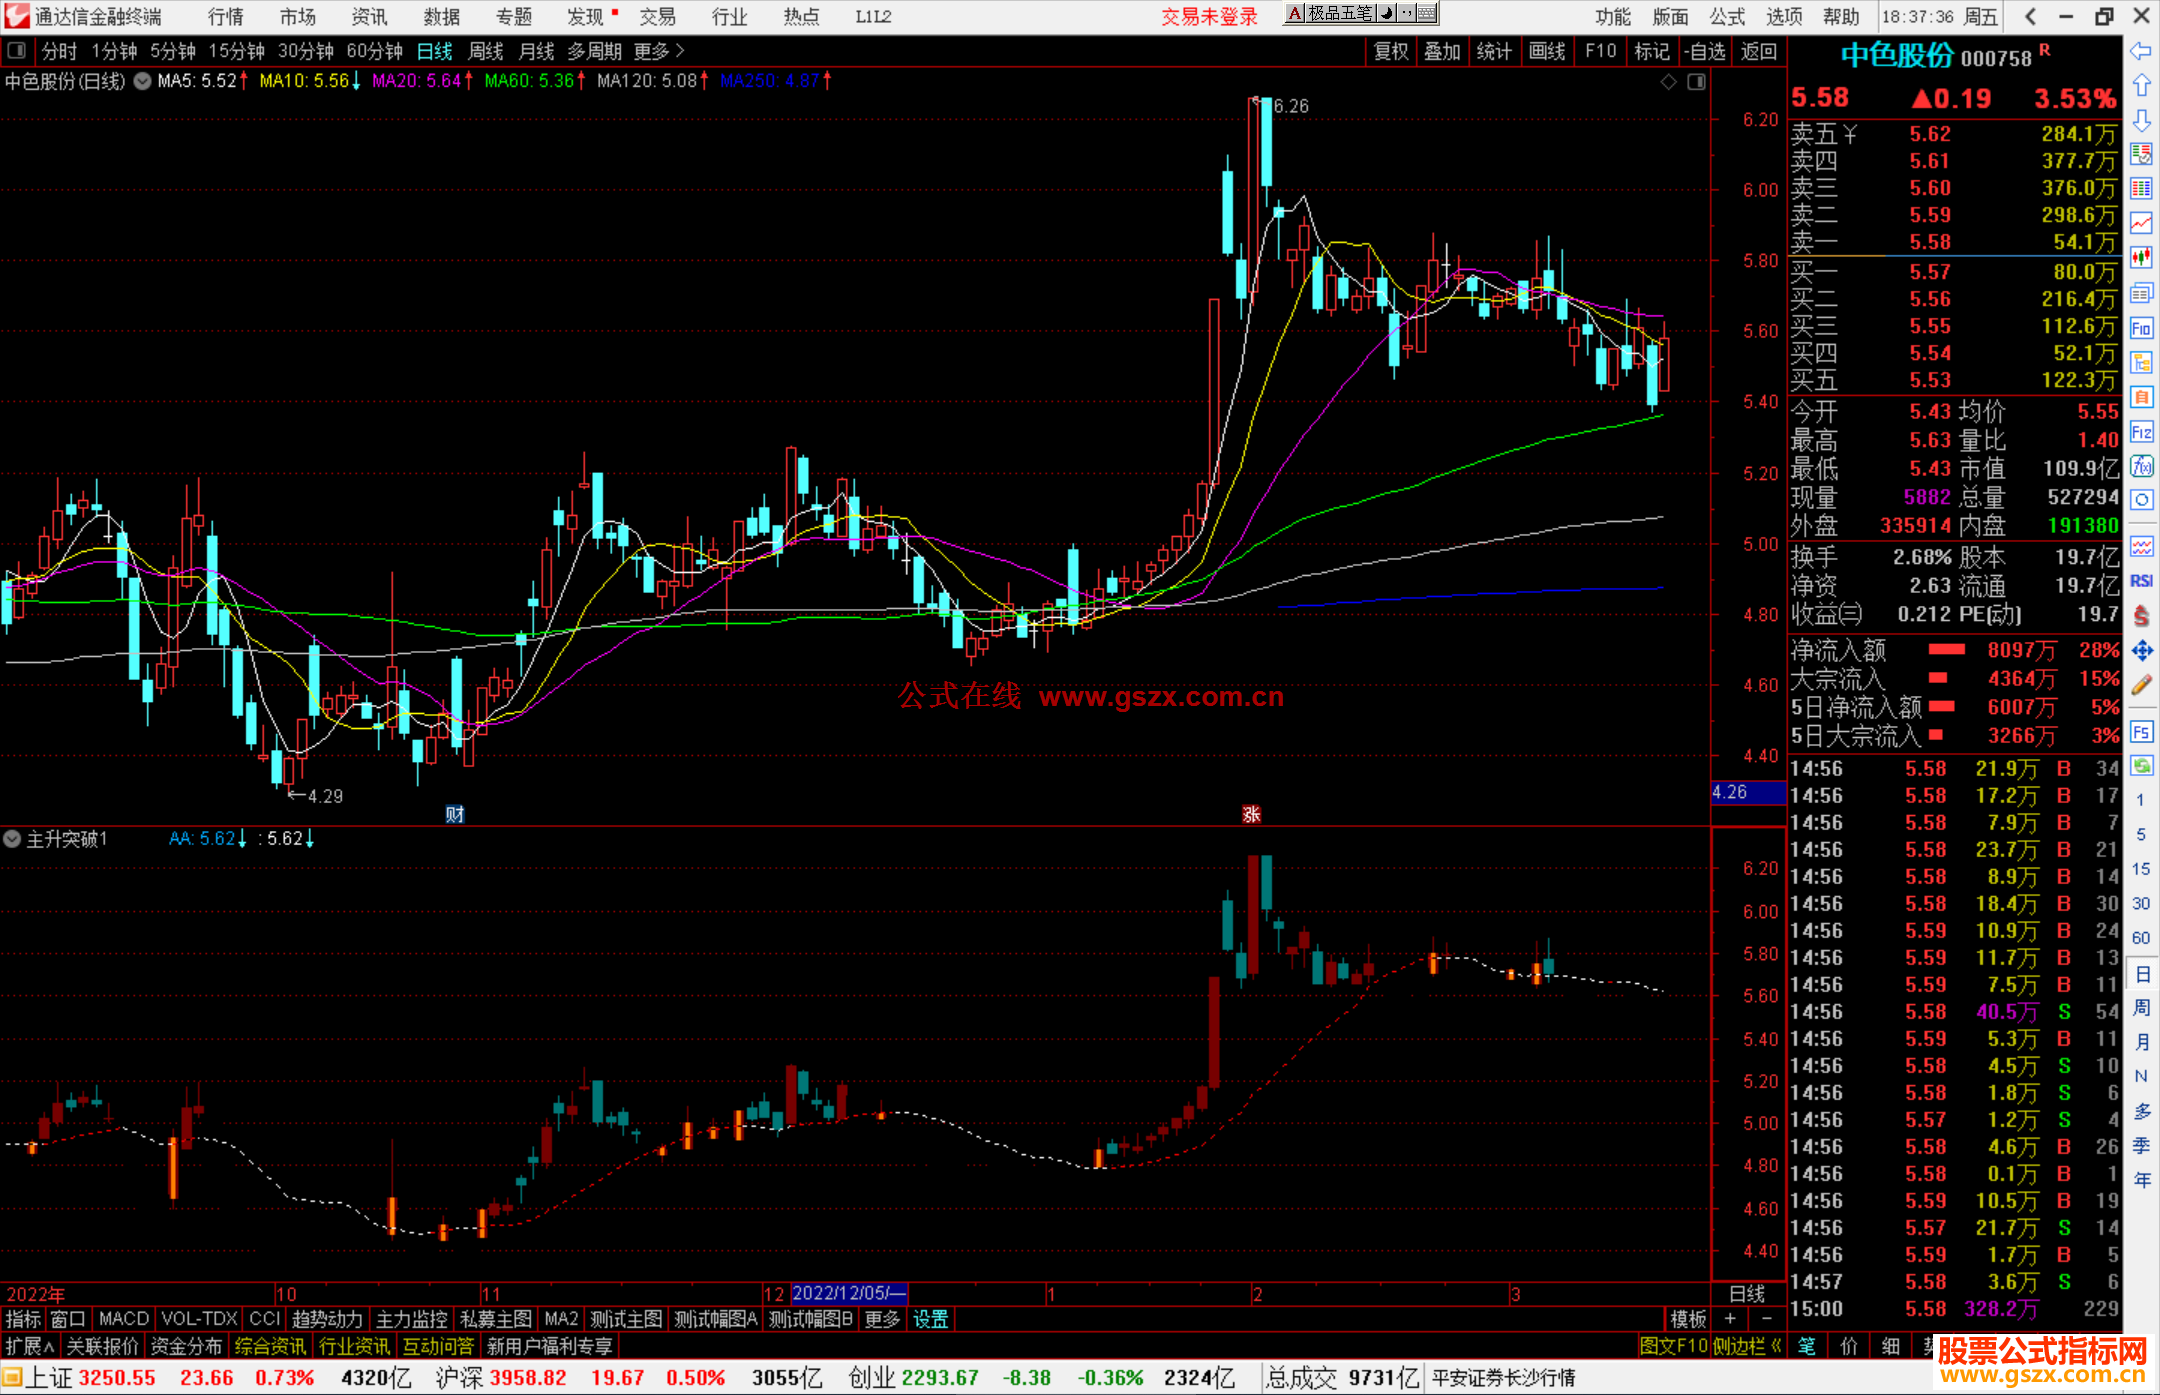Viewport: 2160px width, 1395px height.
Task: Open the F10 company info sidebar icon
Action: [x=2141, y=328]
